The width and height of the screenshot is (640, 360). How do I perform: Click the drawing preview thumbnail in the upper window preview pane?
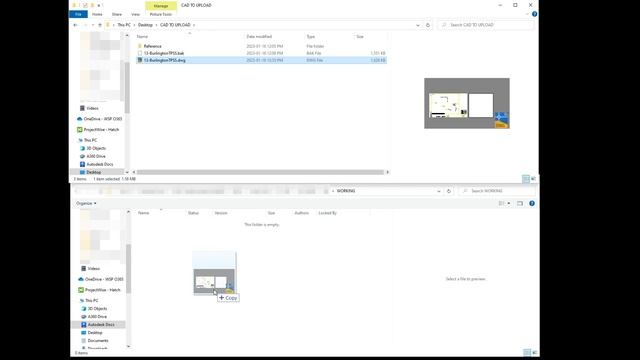(x=467, y=103)
